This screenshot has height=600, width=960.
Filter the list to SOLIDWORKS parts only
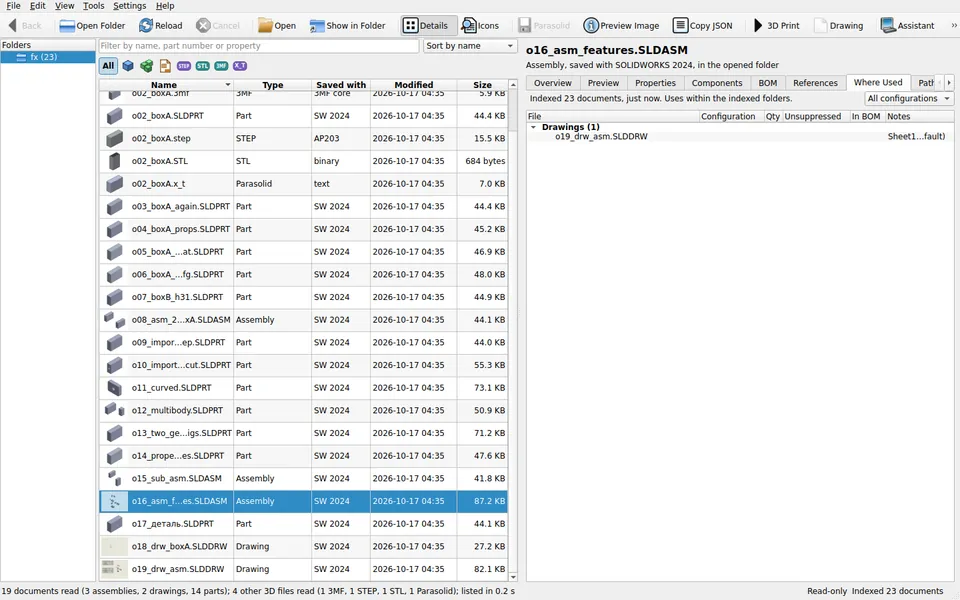pyautogui.click(x=128, y=66)
